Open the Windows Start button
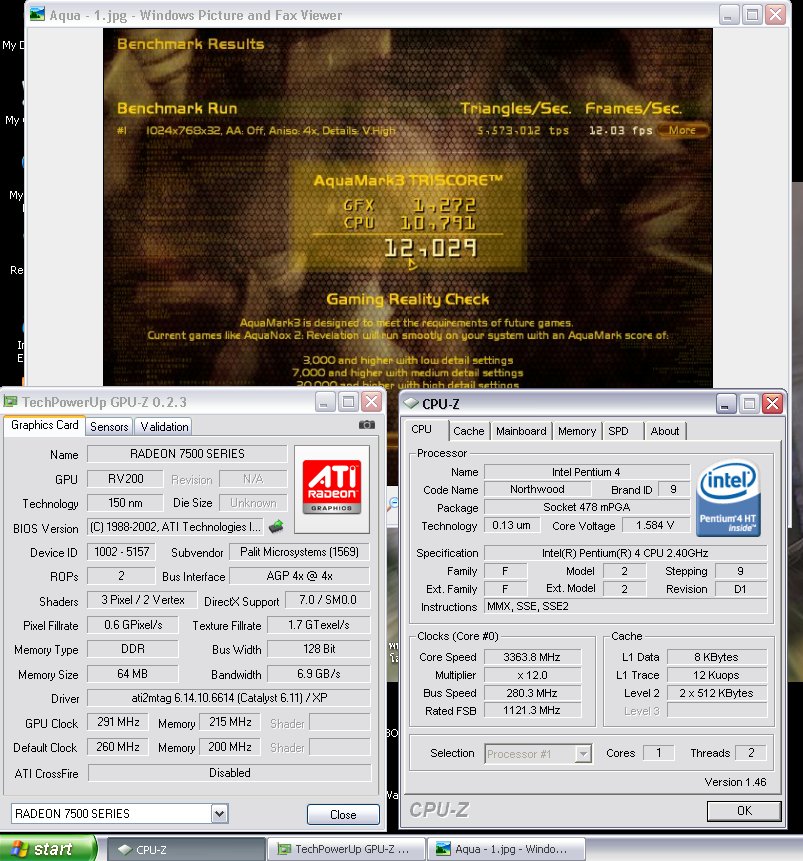The width and height of the screenshot is (803, 861). pos(48,849)
